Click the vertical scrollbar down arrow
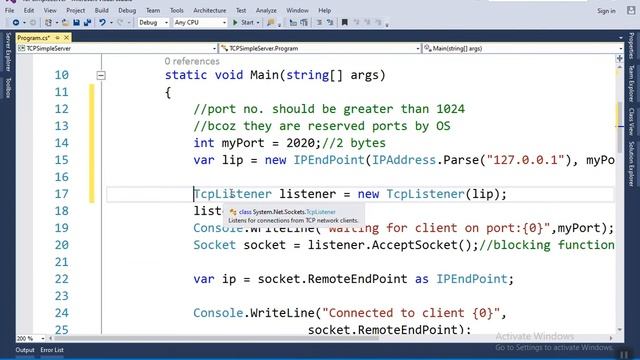The height and width of the screenshot is (360, 640). coord(620,330)
